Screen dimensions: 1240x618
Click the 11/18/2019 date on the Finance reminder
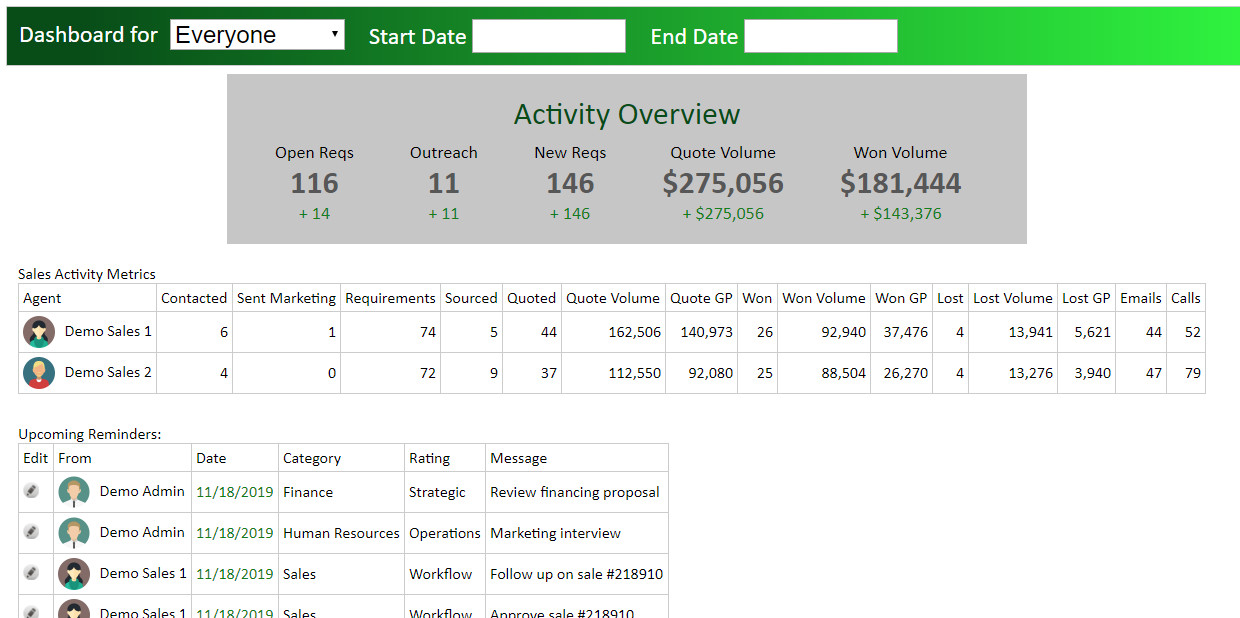234,492
